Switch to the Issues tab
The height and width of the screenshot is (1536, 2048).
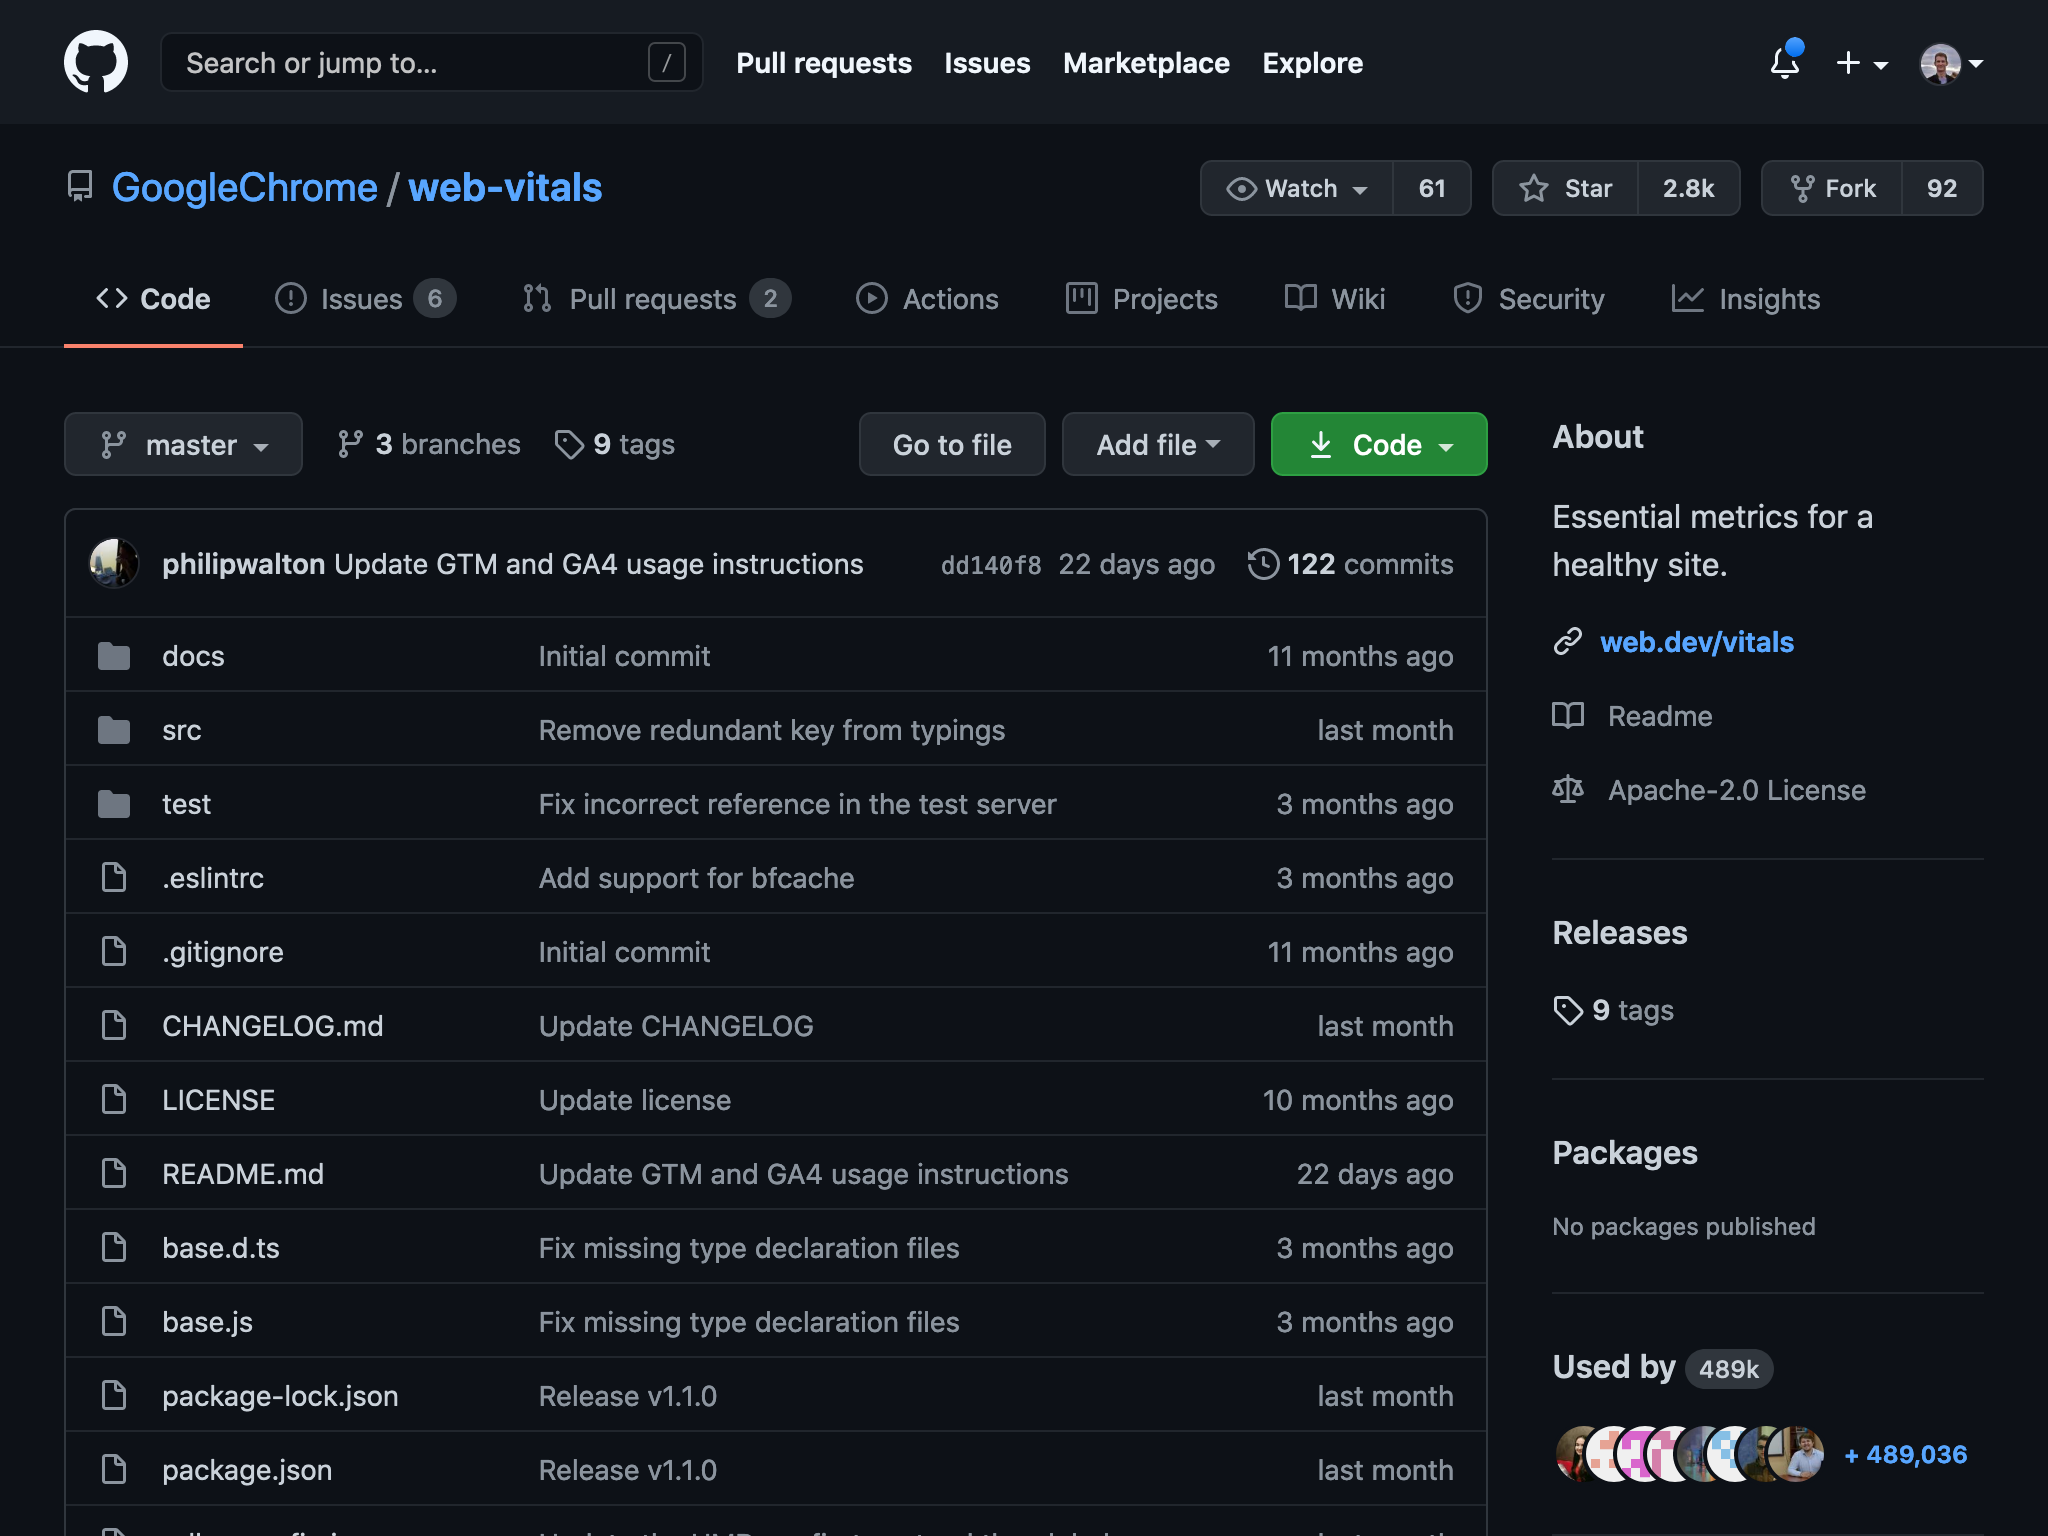(x=364, y=299)
